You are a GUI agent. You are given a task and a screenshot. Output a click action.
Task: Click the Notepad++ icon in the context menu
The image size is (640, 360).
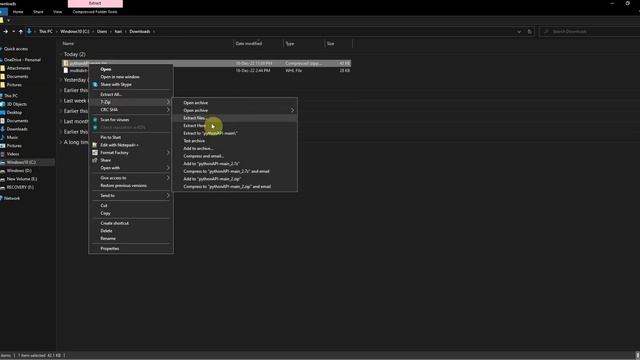click(95, 145)
